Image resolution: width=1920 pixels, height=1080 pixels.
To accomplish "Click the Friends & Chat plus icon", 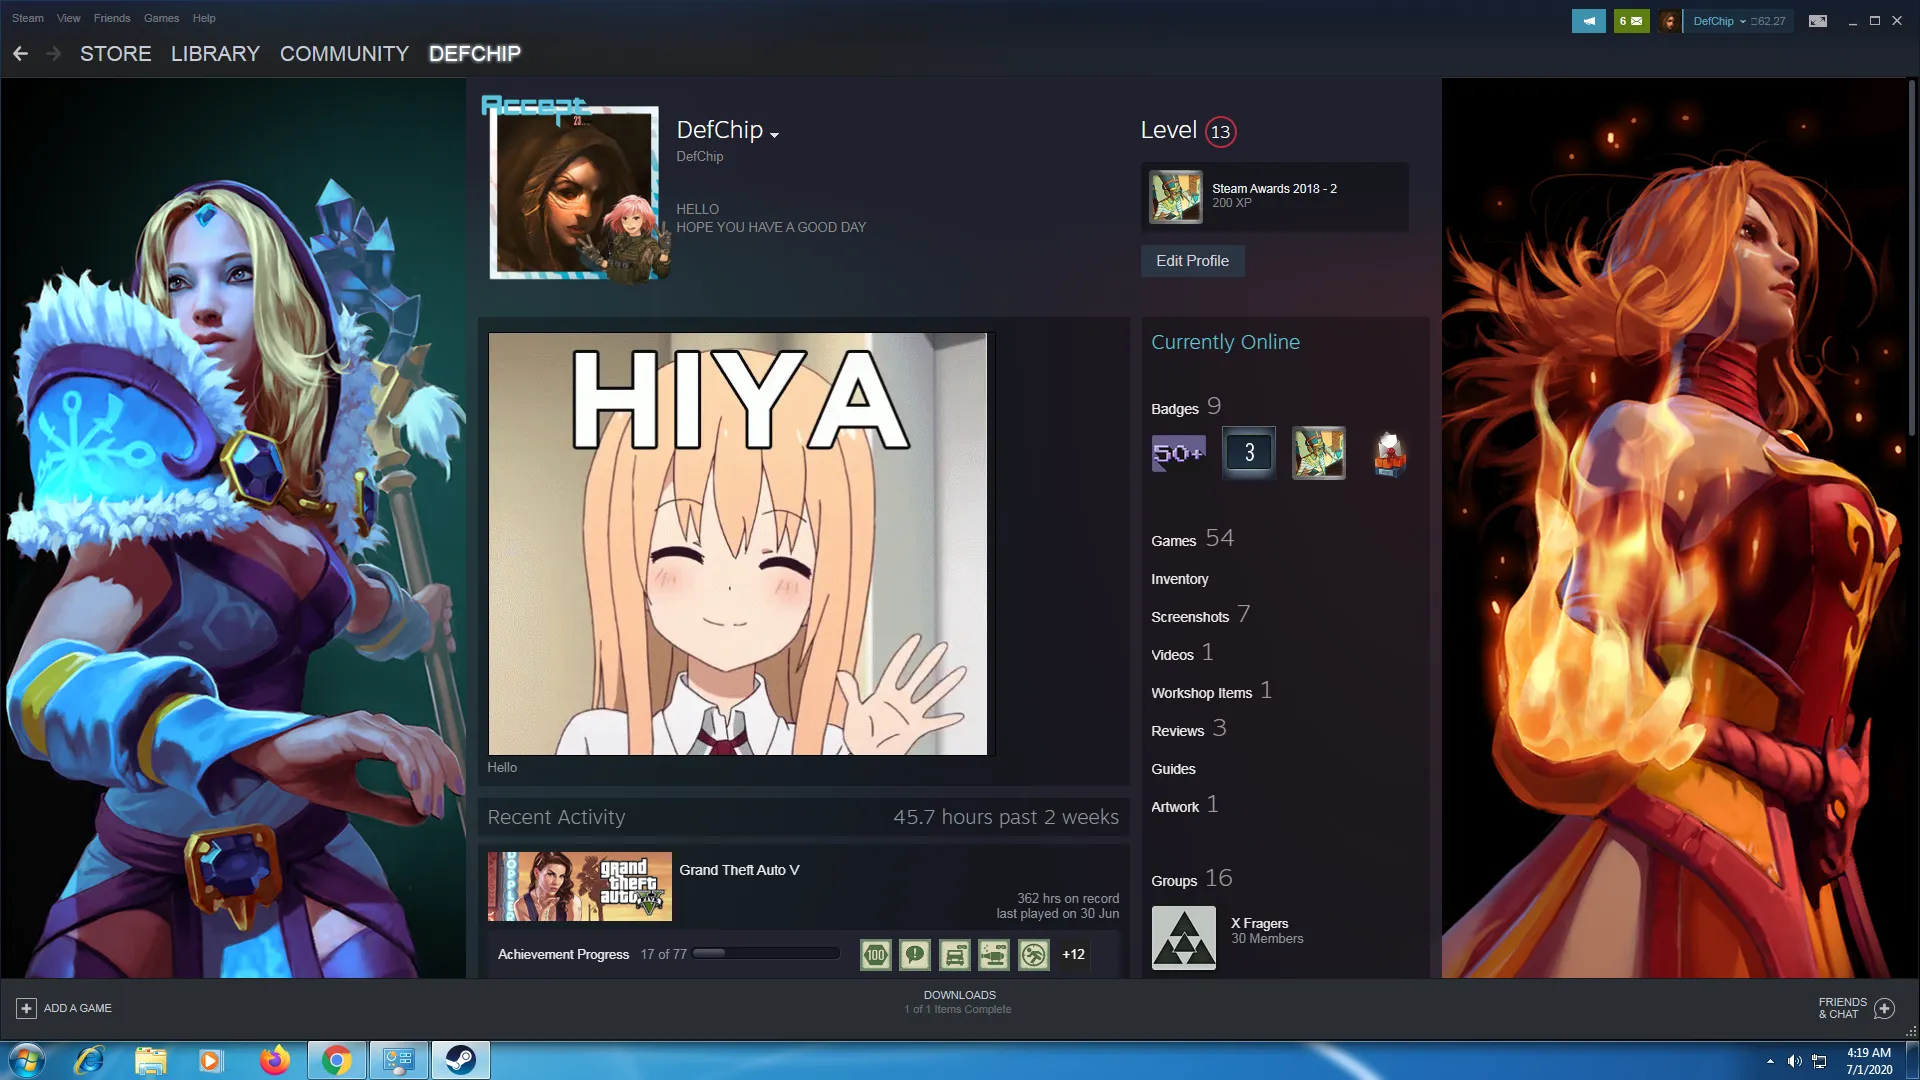I will click(1884, 1008).
